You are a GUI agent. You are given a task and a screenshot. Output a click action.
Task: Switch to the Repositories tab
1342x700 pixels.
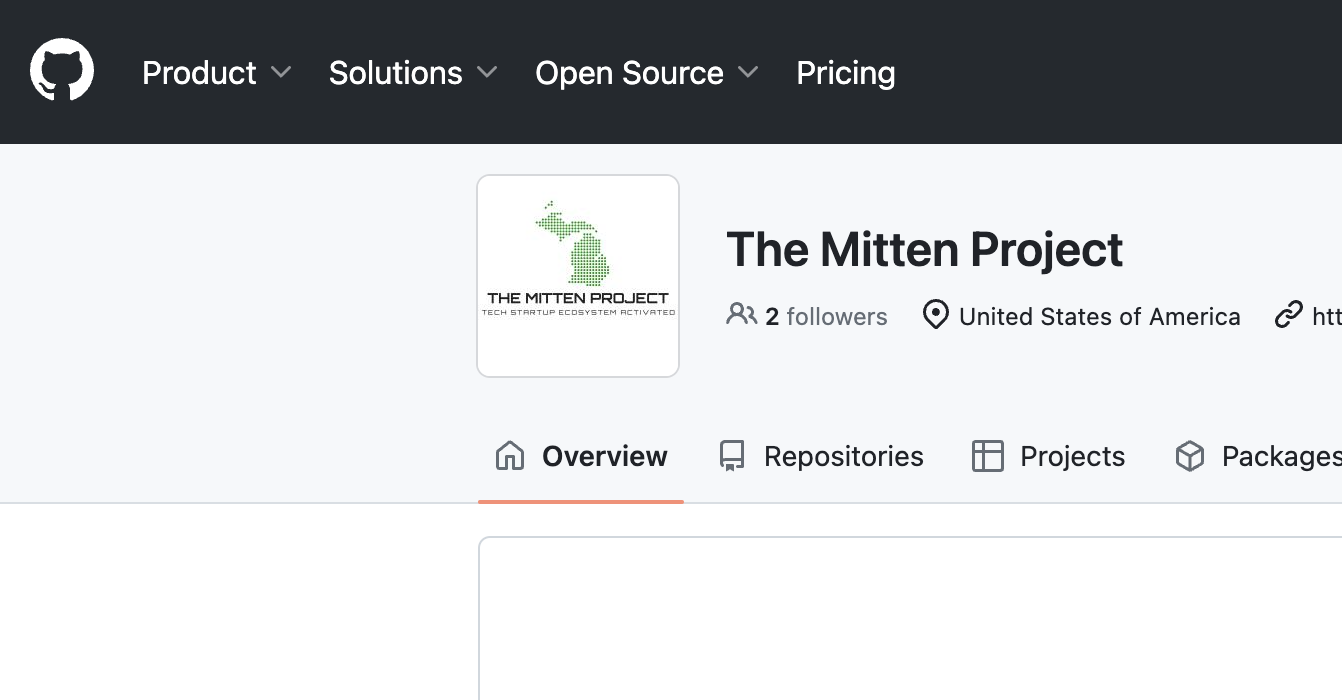click(x=843, y=456)
